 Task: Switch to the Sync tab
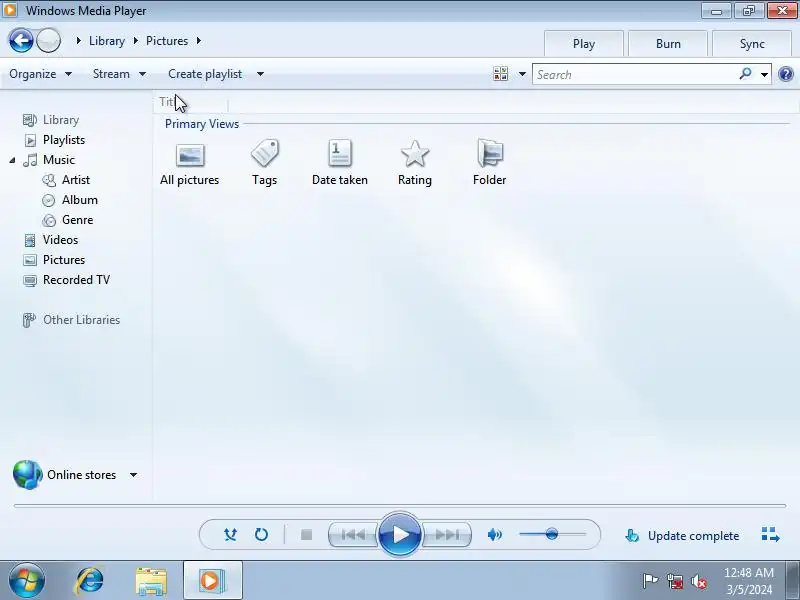pos(752,44)
